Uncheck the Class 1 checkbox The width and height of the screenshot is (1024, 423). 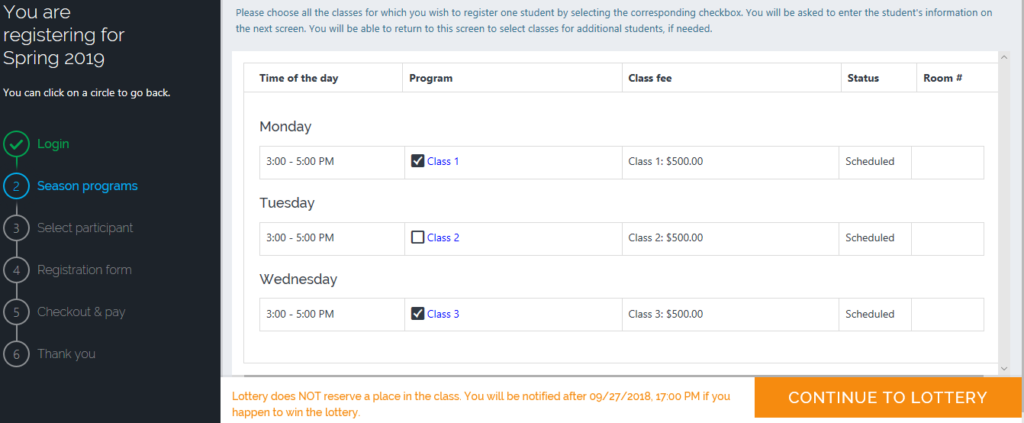(418, 161)
